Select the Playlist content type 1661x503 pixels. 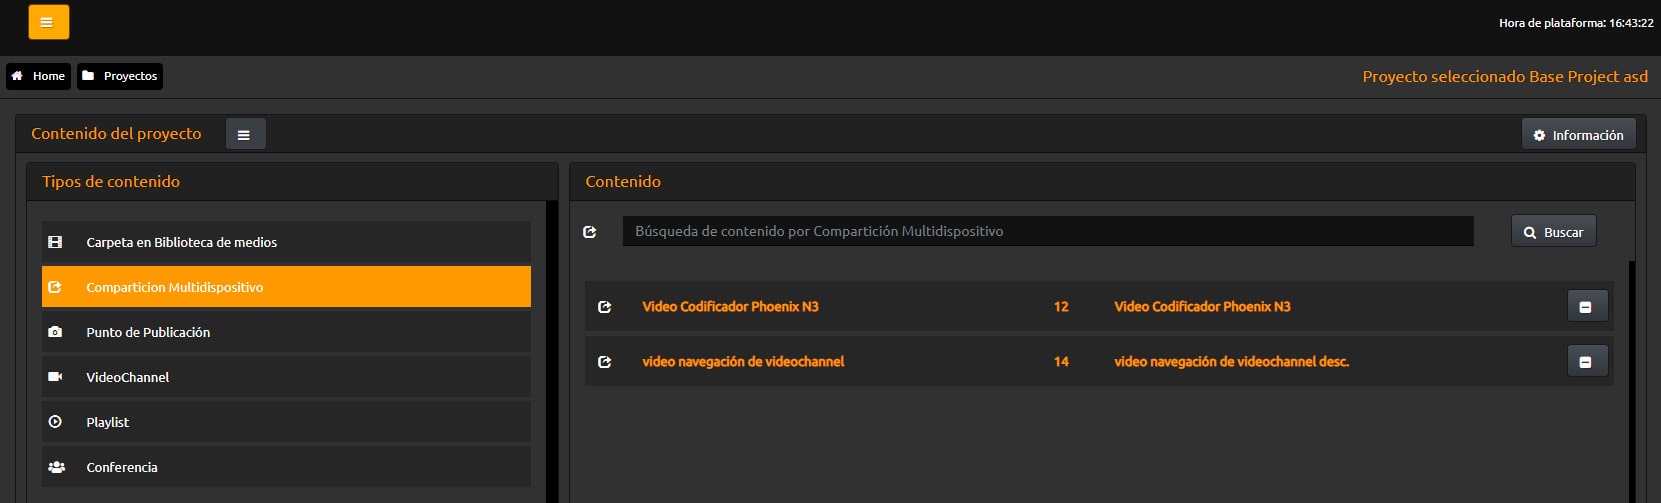(286, 422)
